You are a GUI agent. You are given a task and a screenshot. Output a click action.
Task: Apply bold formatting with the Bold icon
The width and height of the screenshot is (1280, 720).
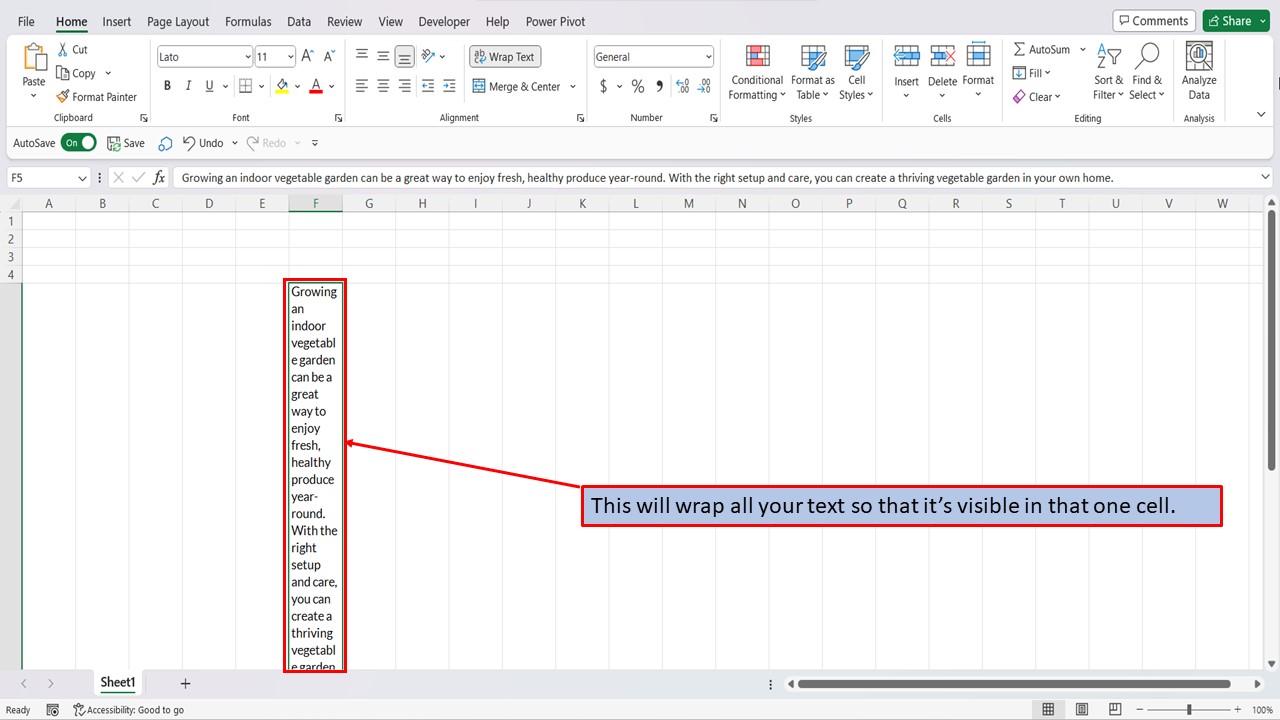tap(167, 85)
